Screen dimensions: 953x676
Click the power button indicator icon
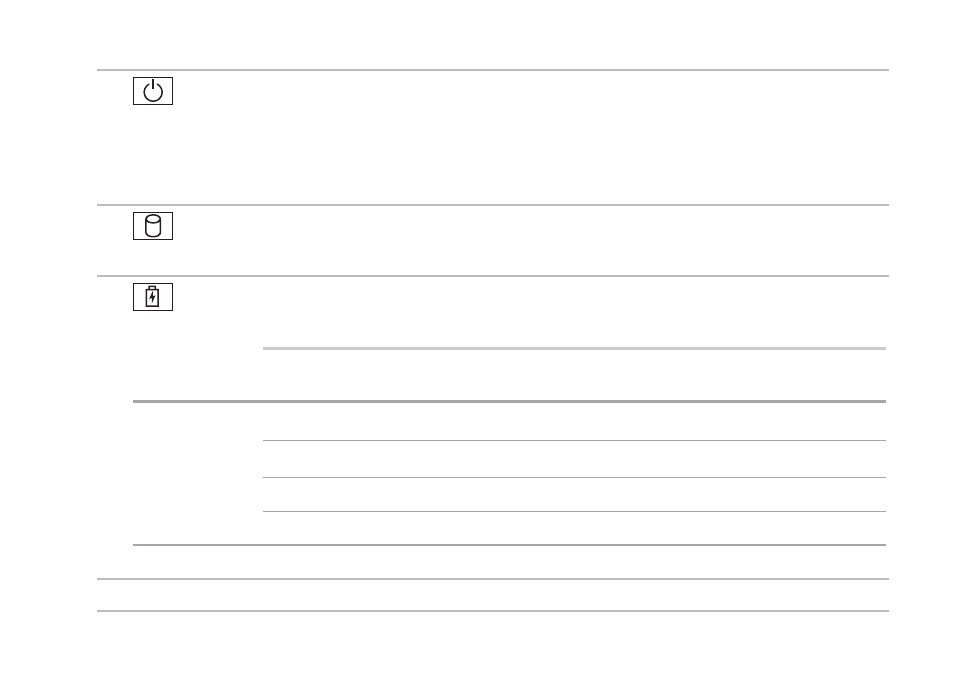pos(153,91)
